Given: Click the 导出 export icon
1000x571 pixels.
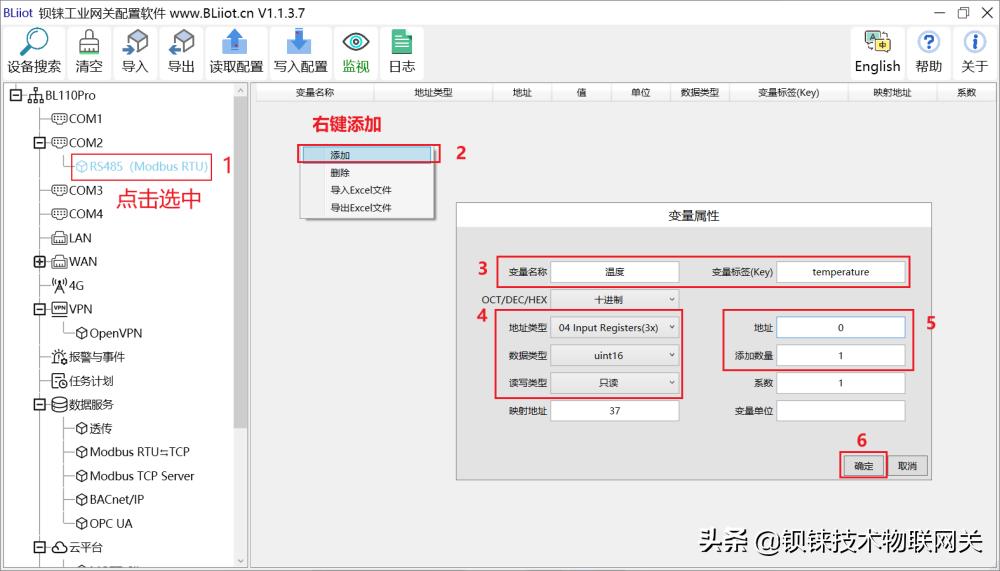Looking at the screenshot, I should [181, 43].
